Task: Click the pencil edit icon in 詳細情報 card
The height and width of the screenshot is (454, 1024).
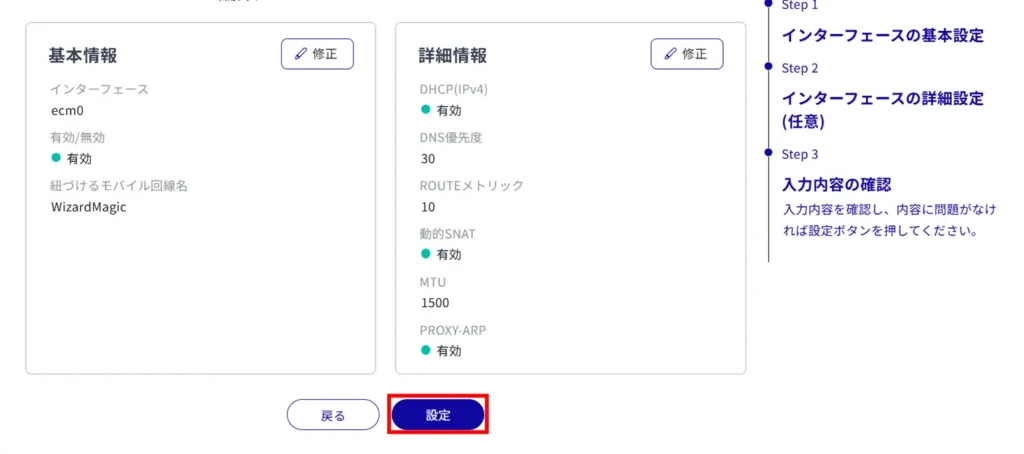Action: click(671, 54)
